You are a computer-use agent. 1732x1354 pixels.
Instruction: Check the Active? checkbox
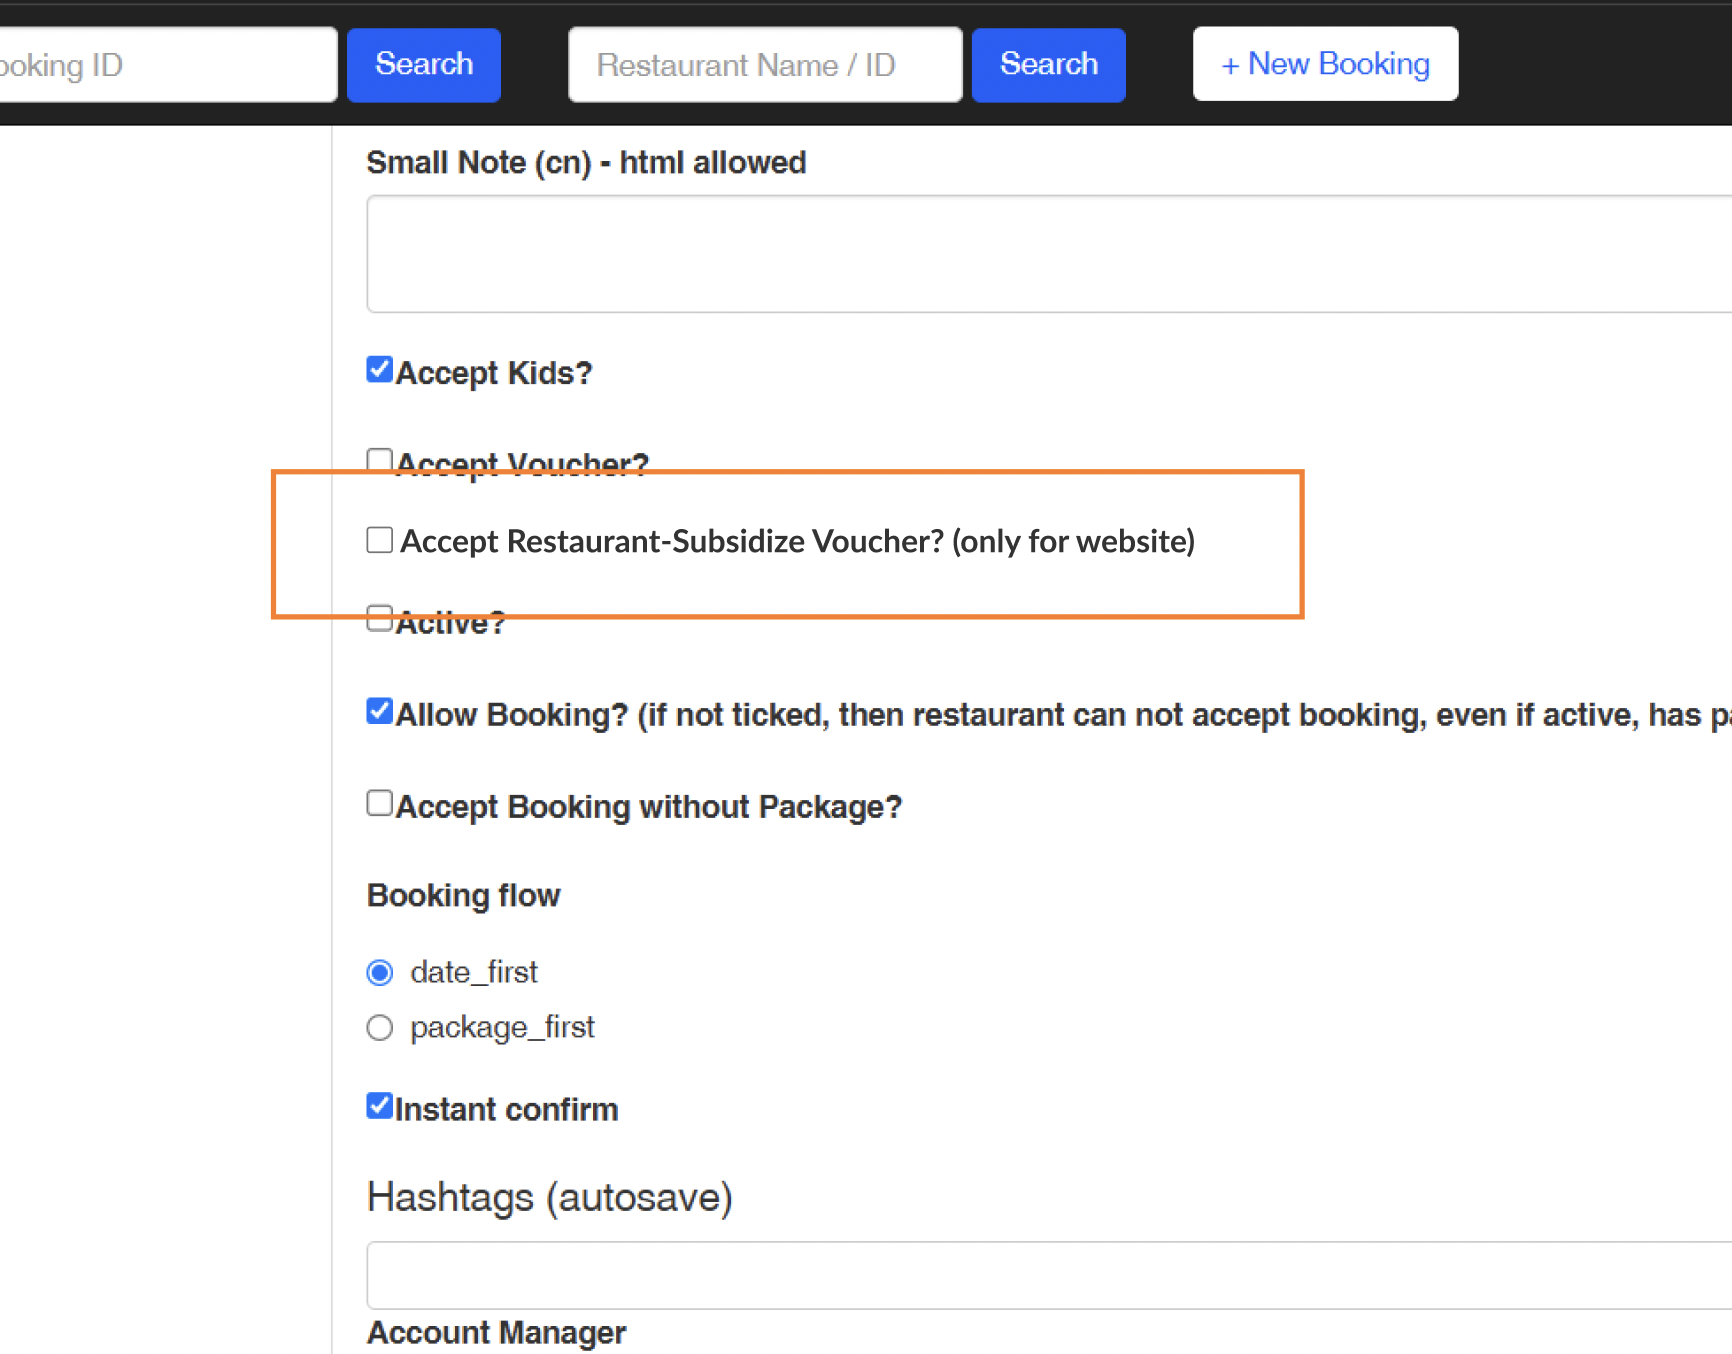379,618
